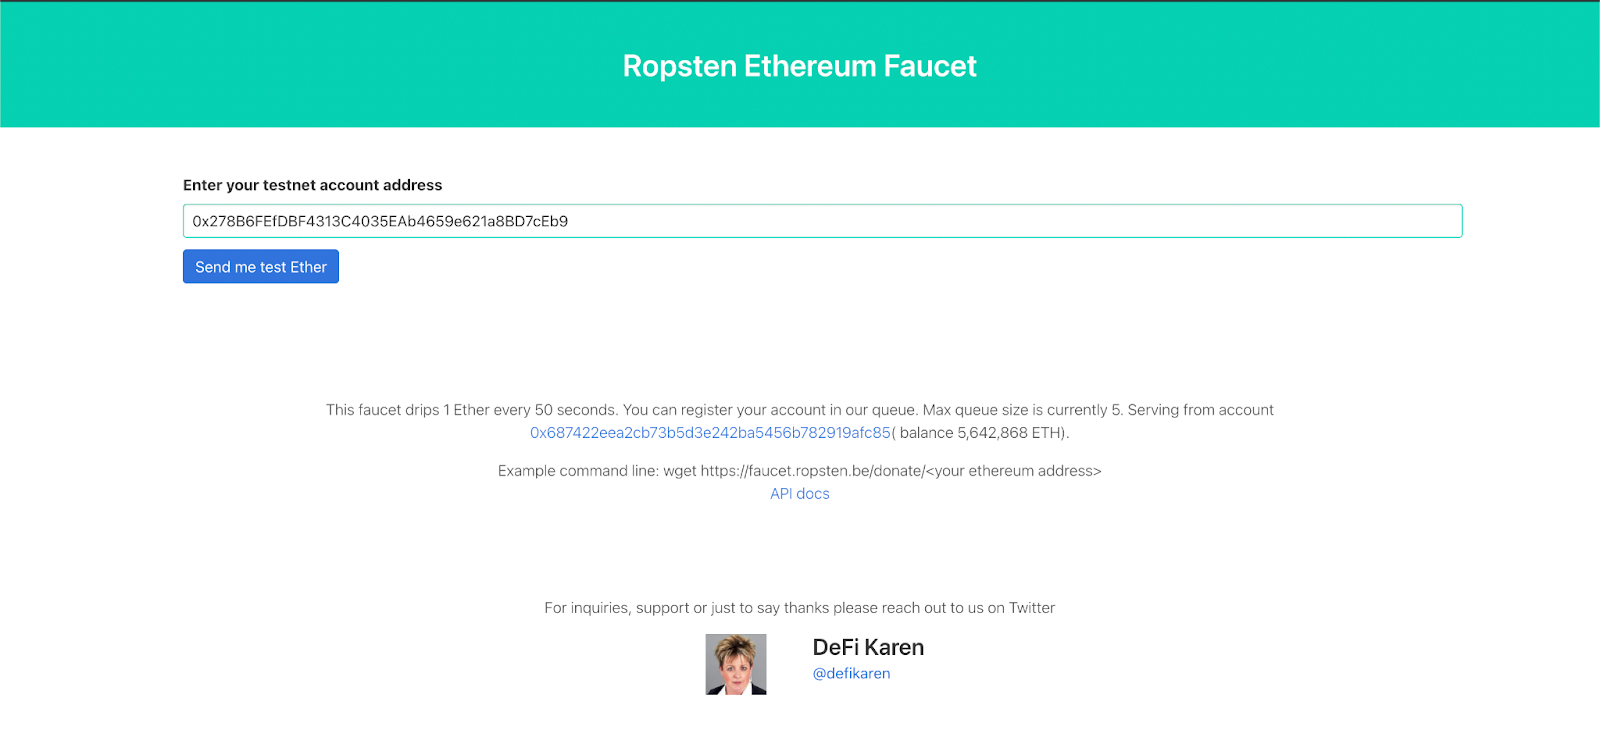Click the 'Example command line:' label text
This screenshot has width=1600, height=730.
click(578, 471)
